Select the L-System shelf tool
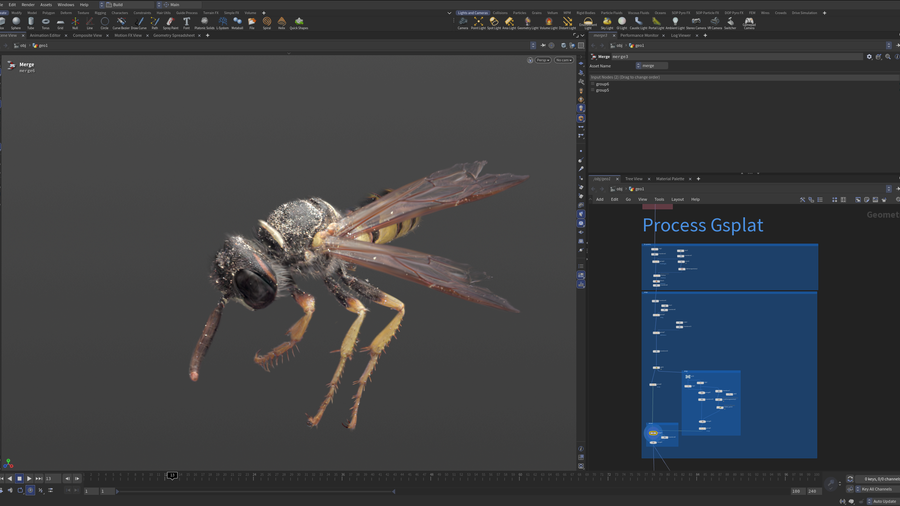Screen dimensions: 900x506 point(222,23)
